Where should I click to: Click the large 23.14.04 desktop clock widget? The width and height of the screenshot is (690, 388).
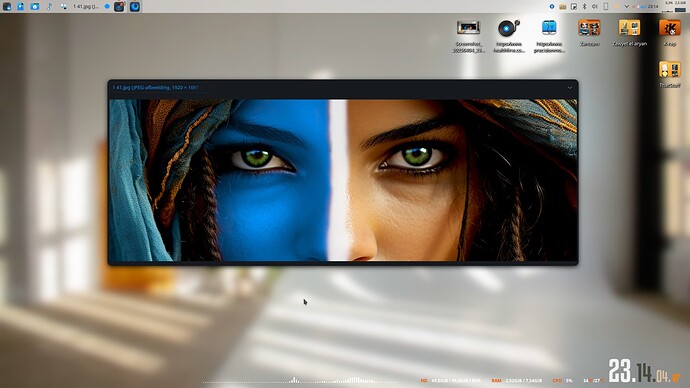point(645,371)
